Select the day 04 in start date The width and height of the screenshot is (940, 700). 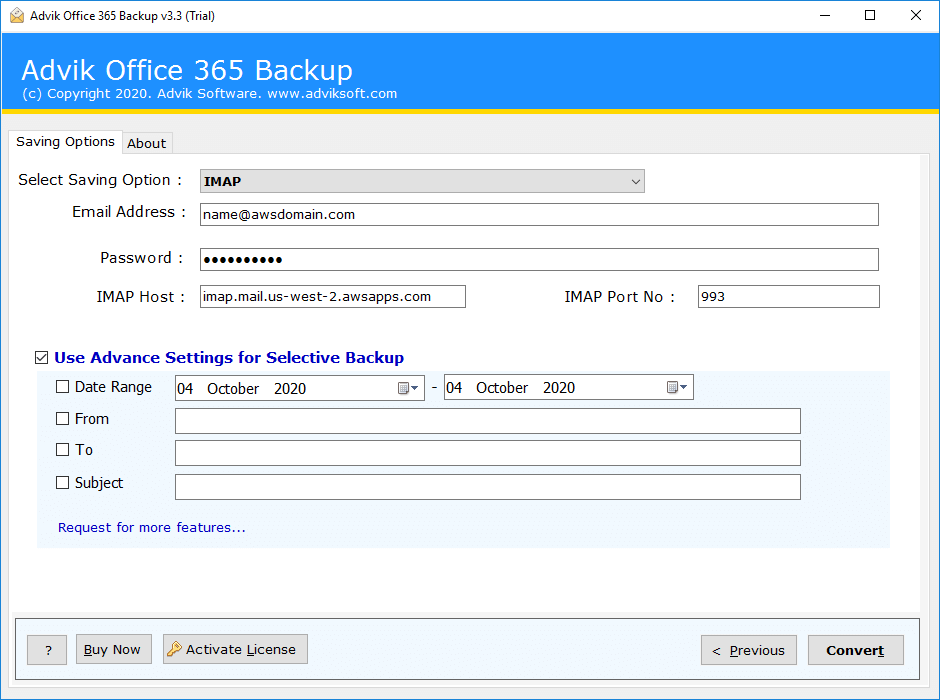(185, 389)
